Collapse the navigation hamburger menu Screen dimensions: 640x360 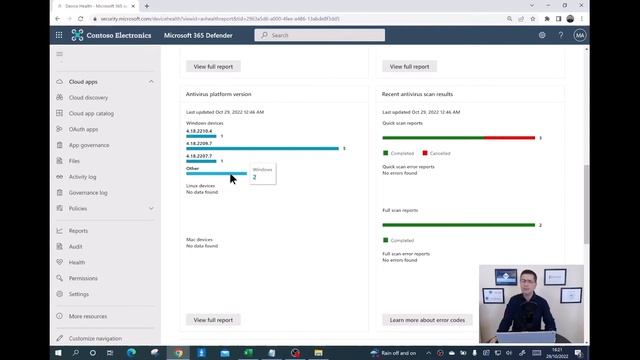(60, 54)
